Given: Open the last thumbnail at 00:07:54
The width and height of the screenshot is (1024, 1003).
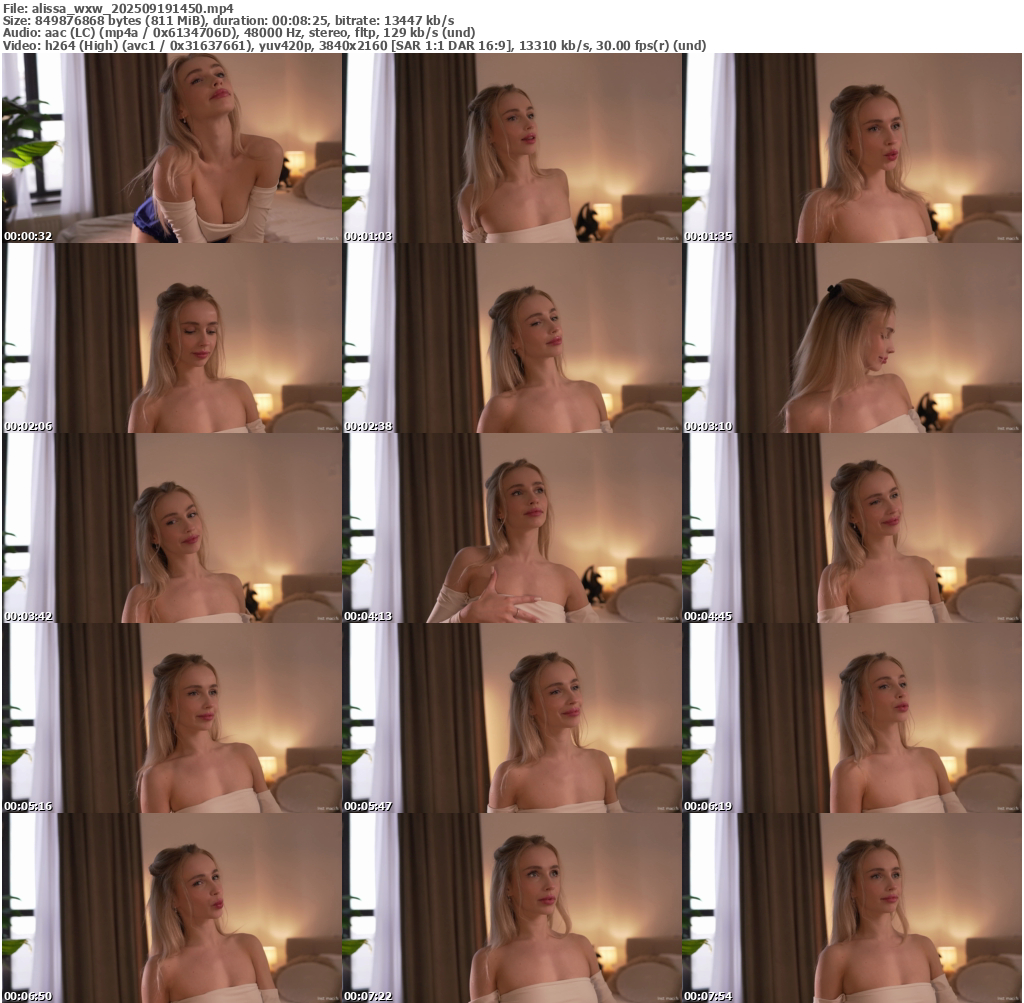Looking at the screenshot, I should 852,908.
